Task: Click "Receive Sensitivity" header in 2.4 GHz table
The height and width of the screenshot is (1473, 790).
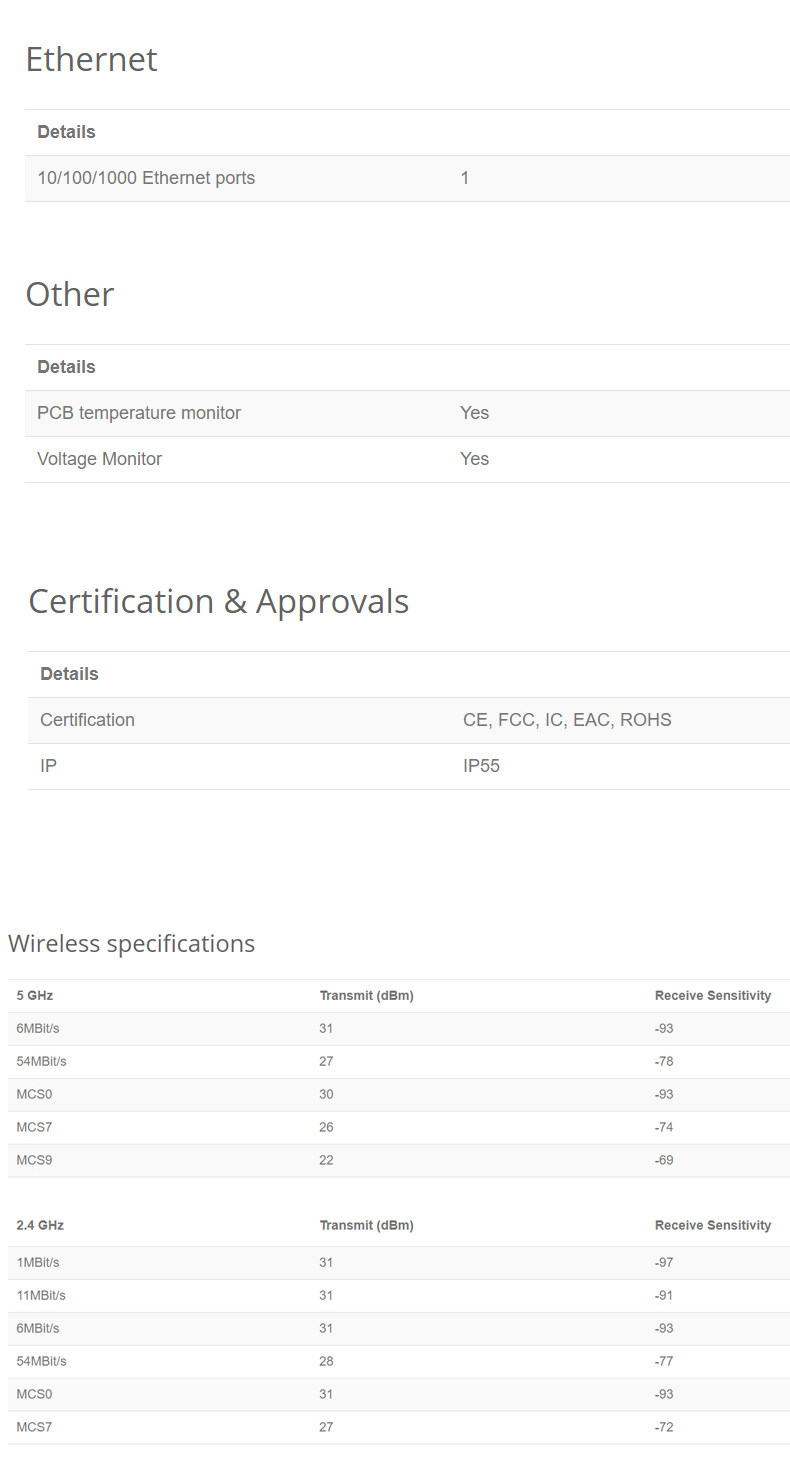Action: pyautogui.click(x=713, y=1226)
